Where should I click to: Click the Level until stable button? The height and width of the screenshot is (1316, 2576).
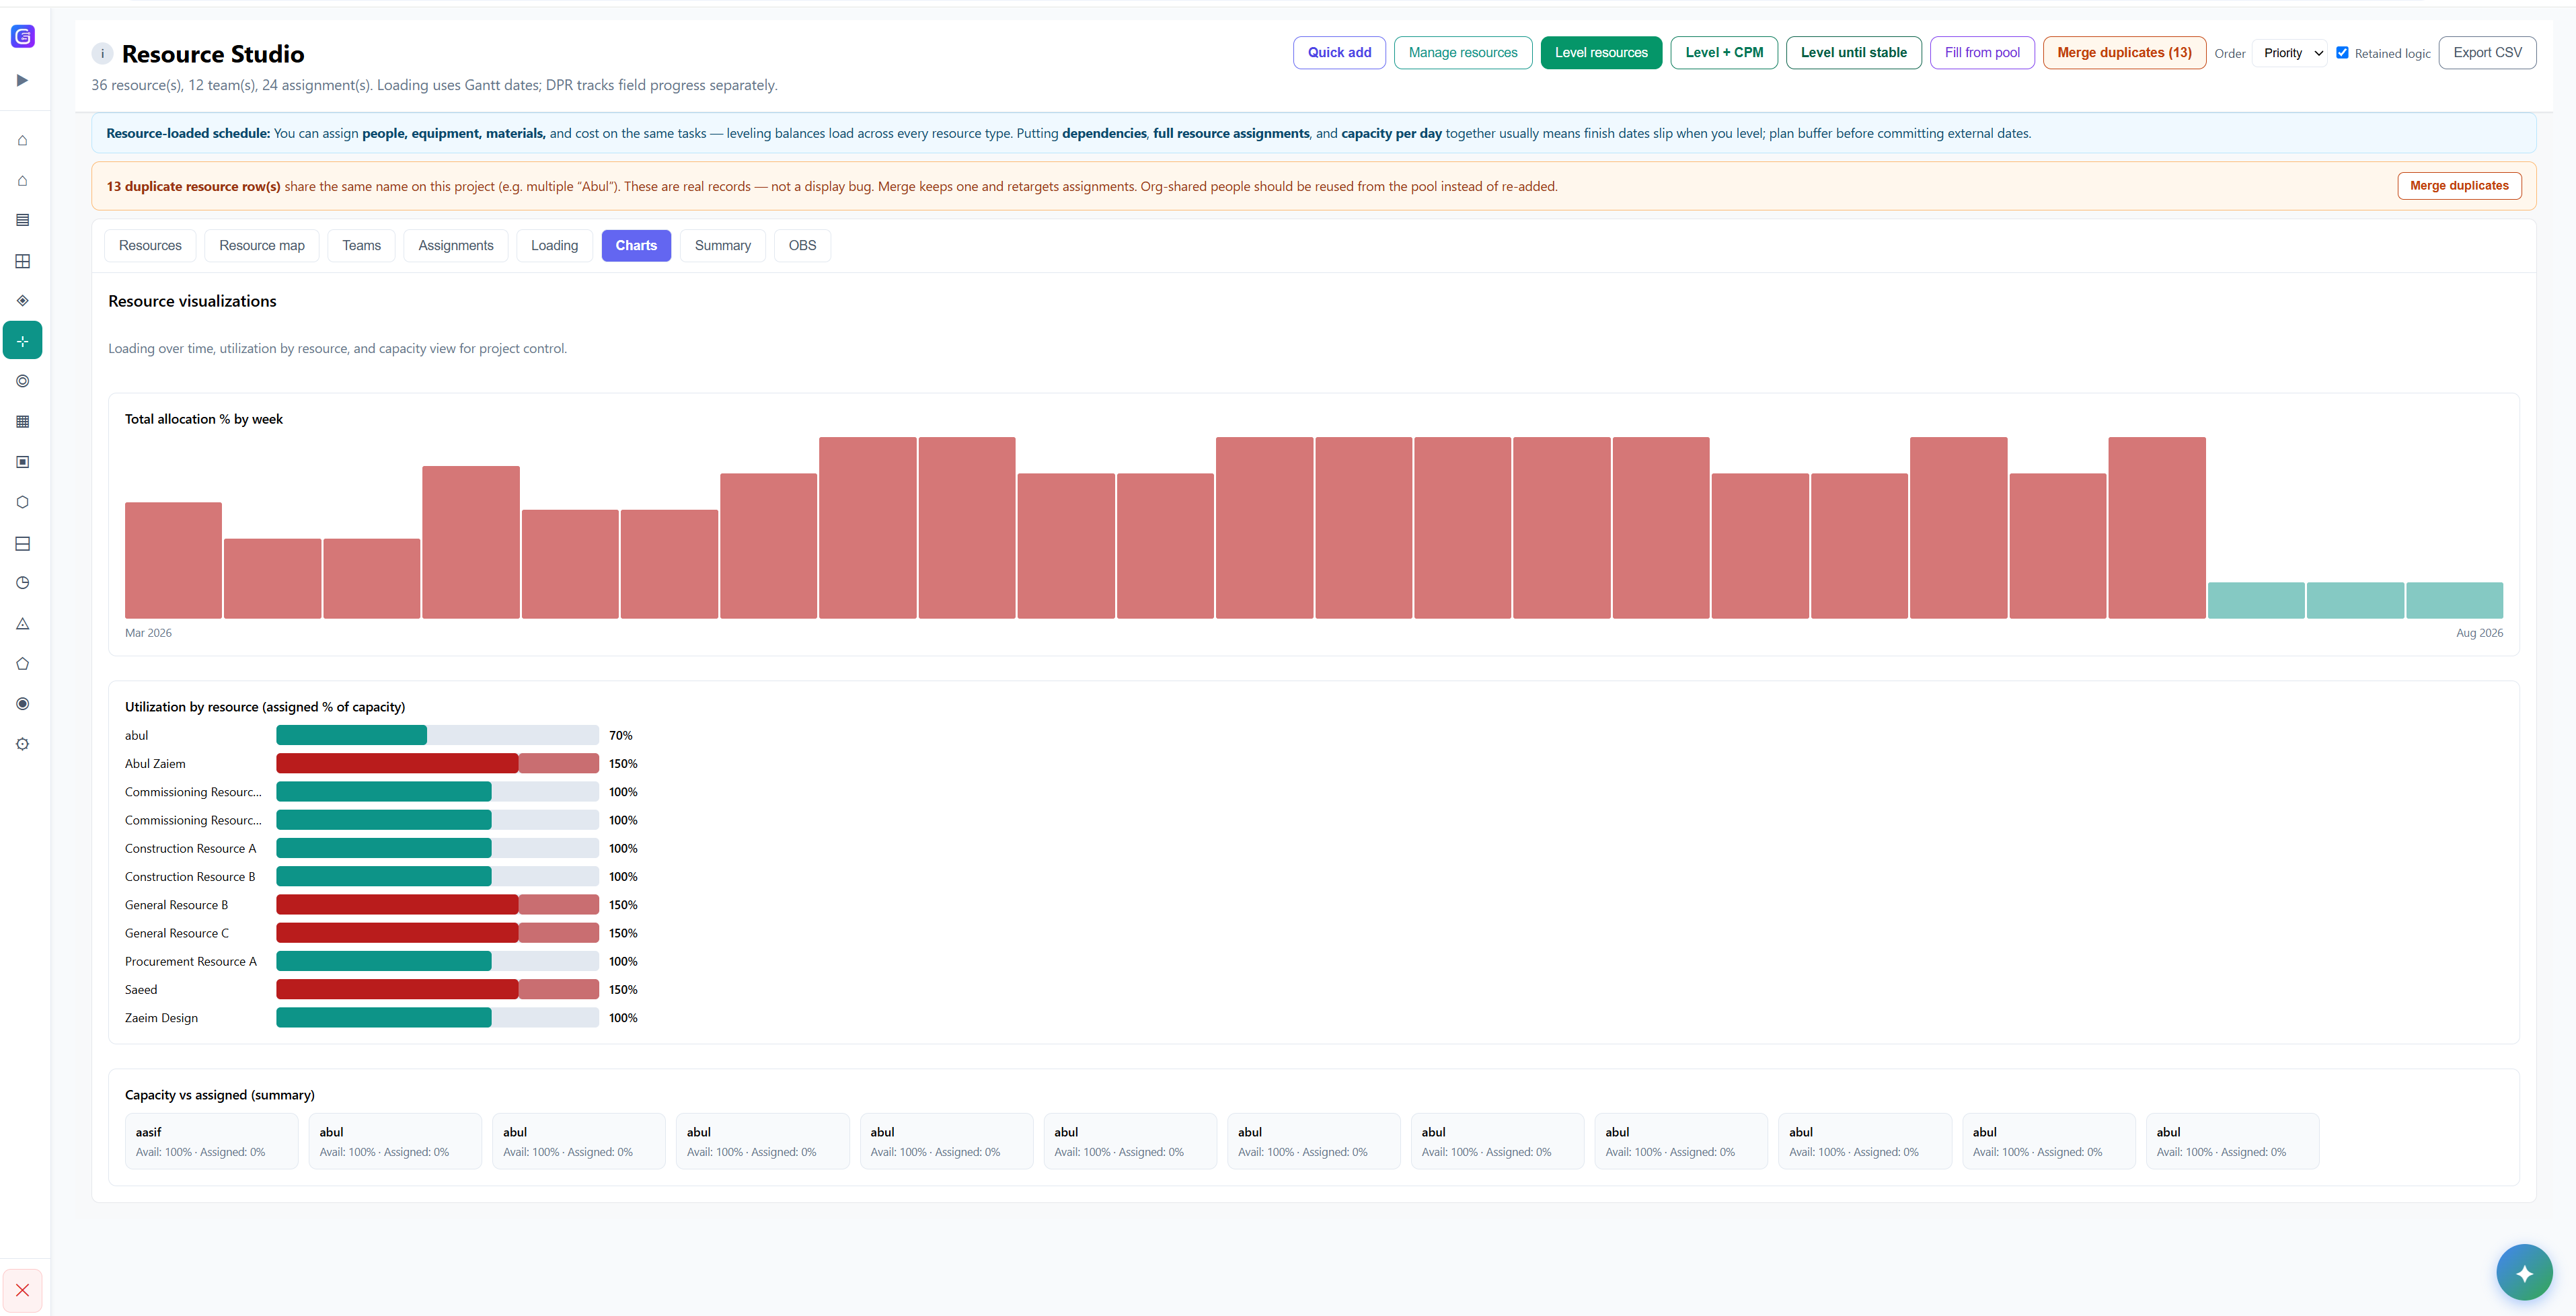pos(1854,53)
